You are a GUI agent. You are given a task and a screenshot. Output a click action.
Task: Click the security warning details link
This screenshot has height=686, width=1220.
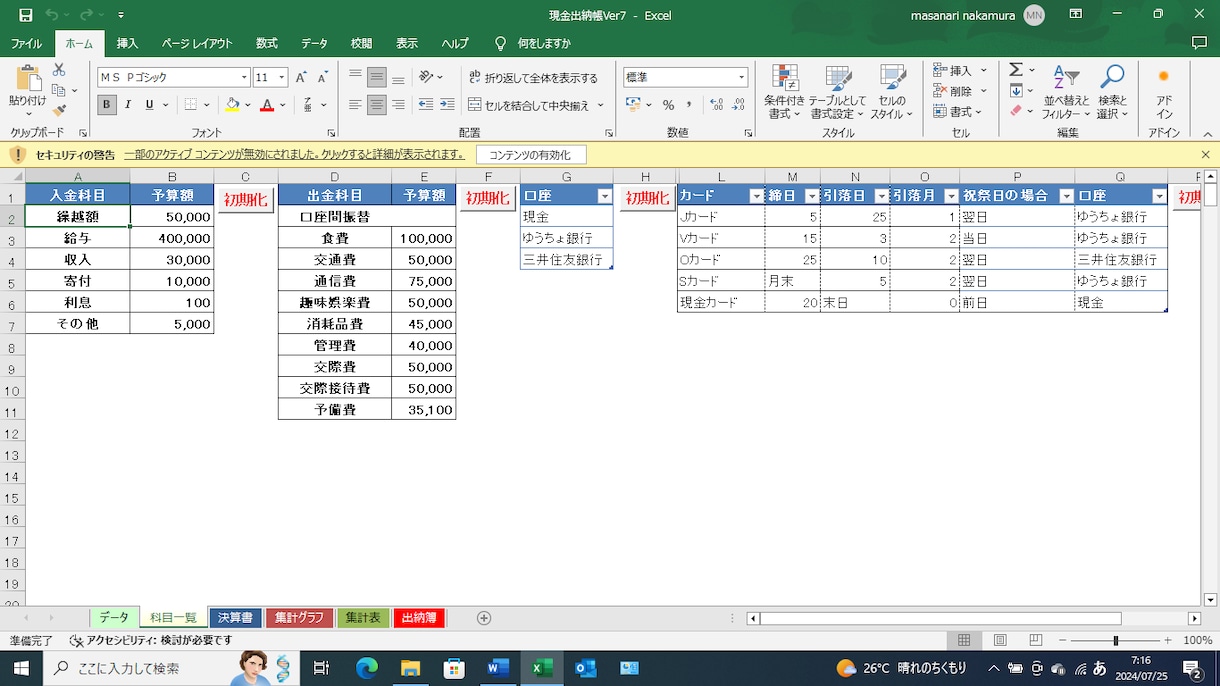294,154
